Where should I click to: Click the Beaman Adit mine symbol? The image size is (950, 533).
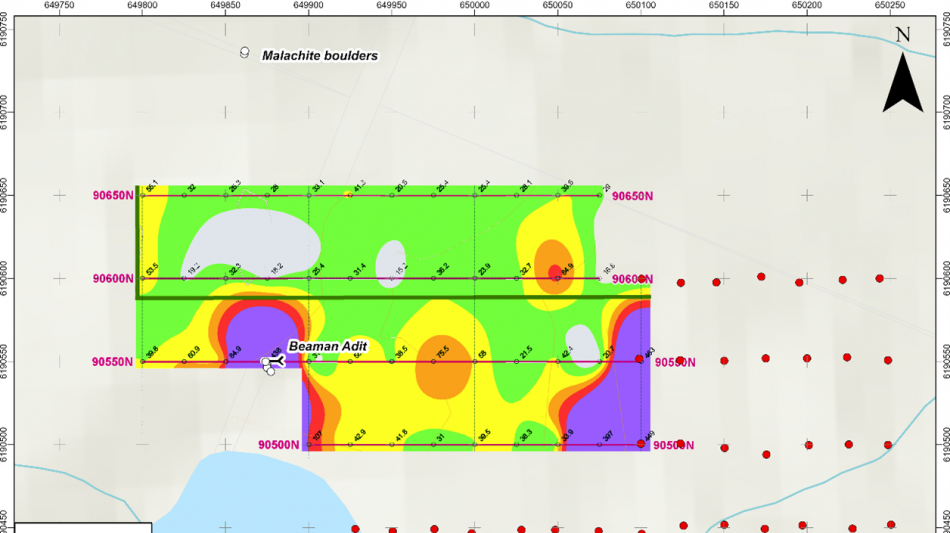pos(276,362)
